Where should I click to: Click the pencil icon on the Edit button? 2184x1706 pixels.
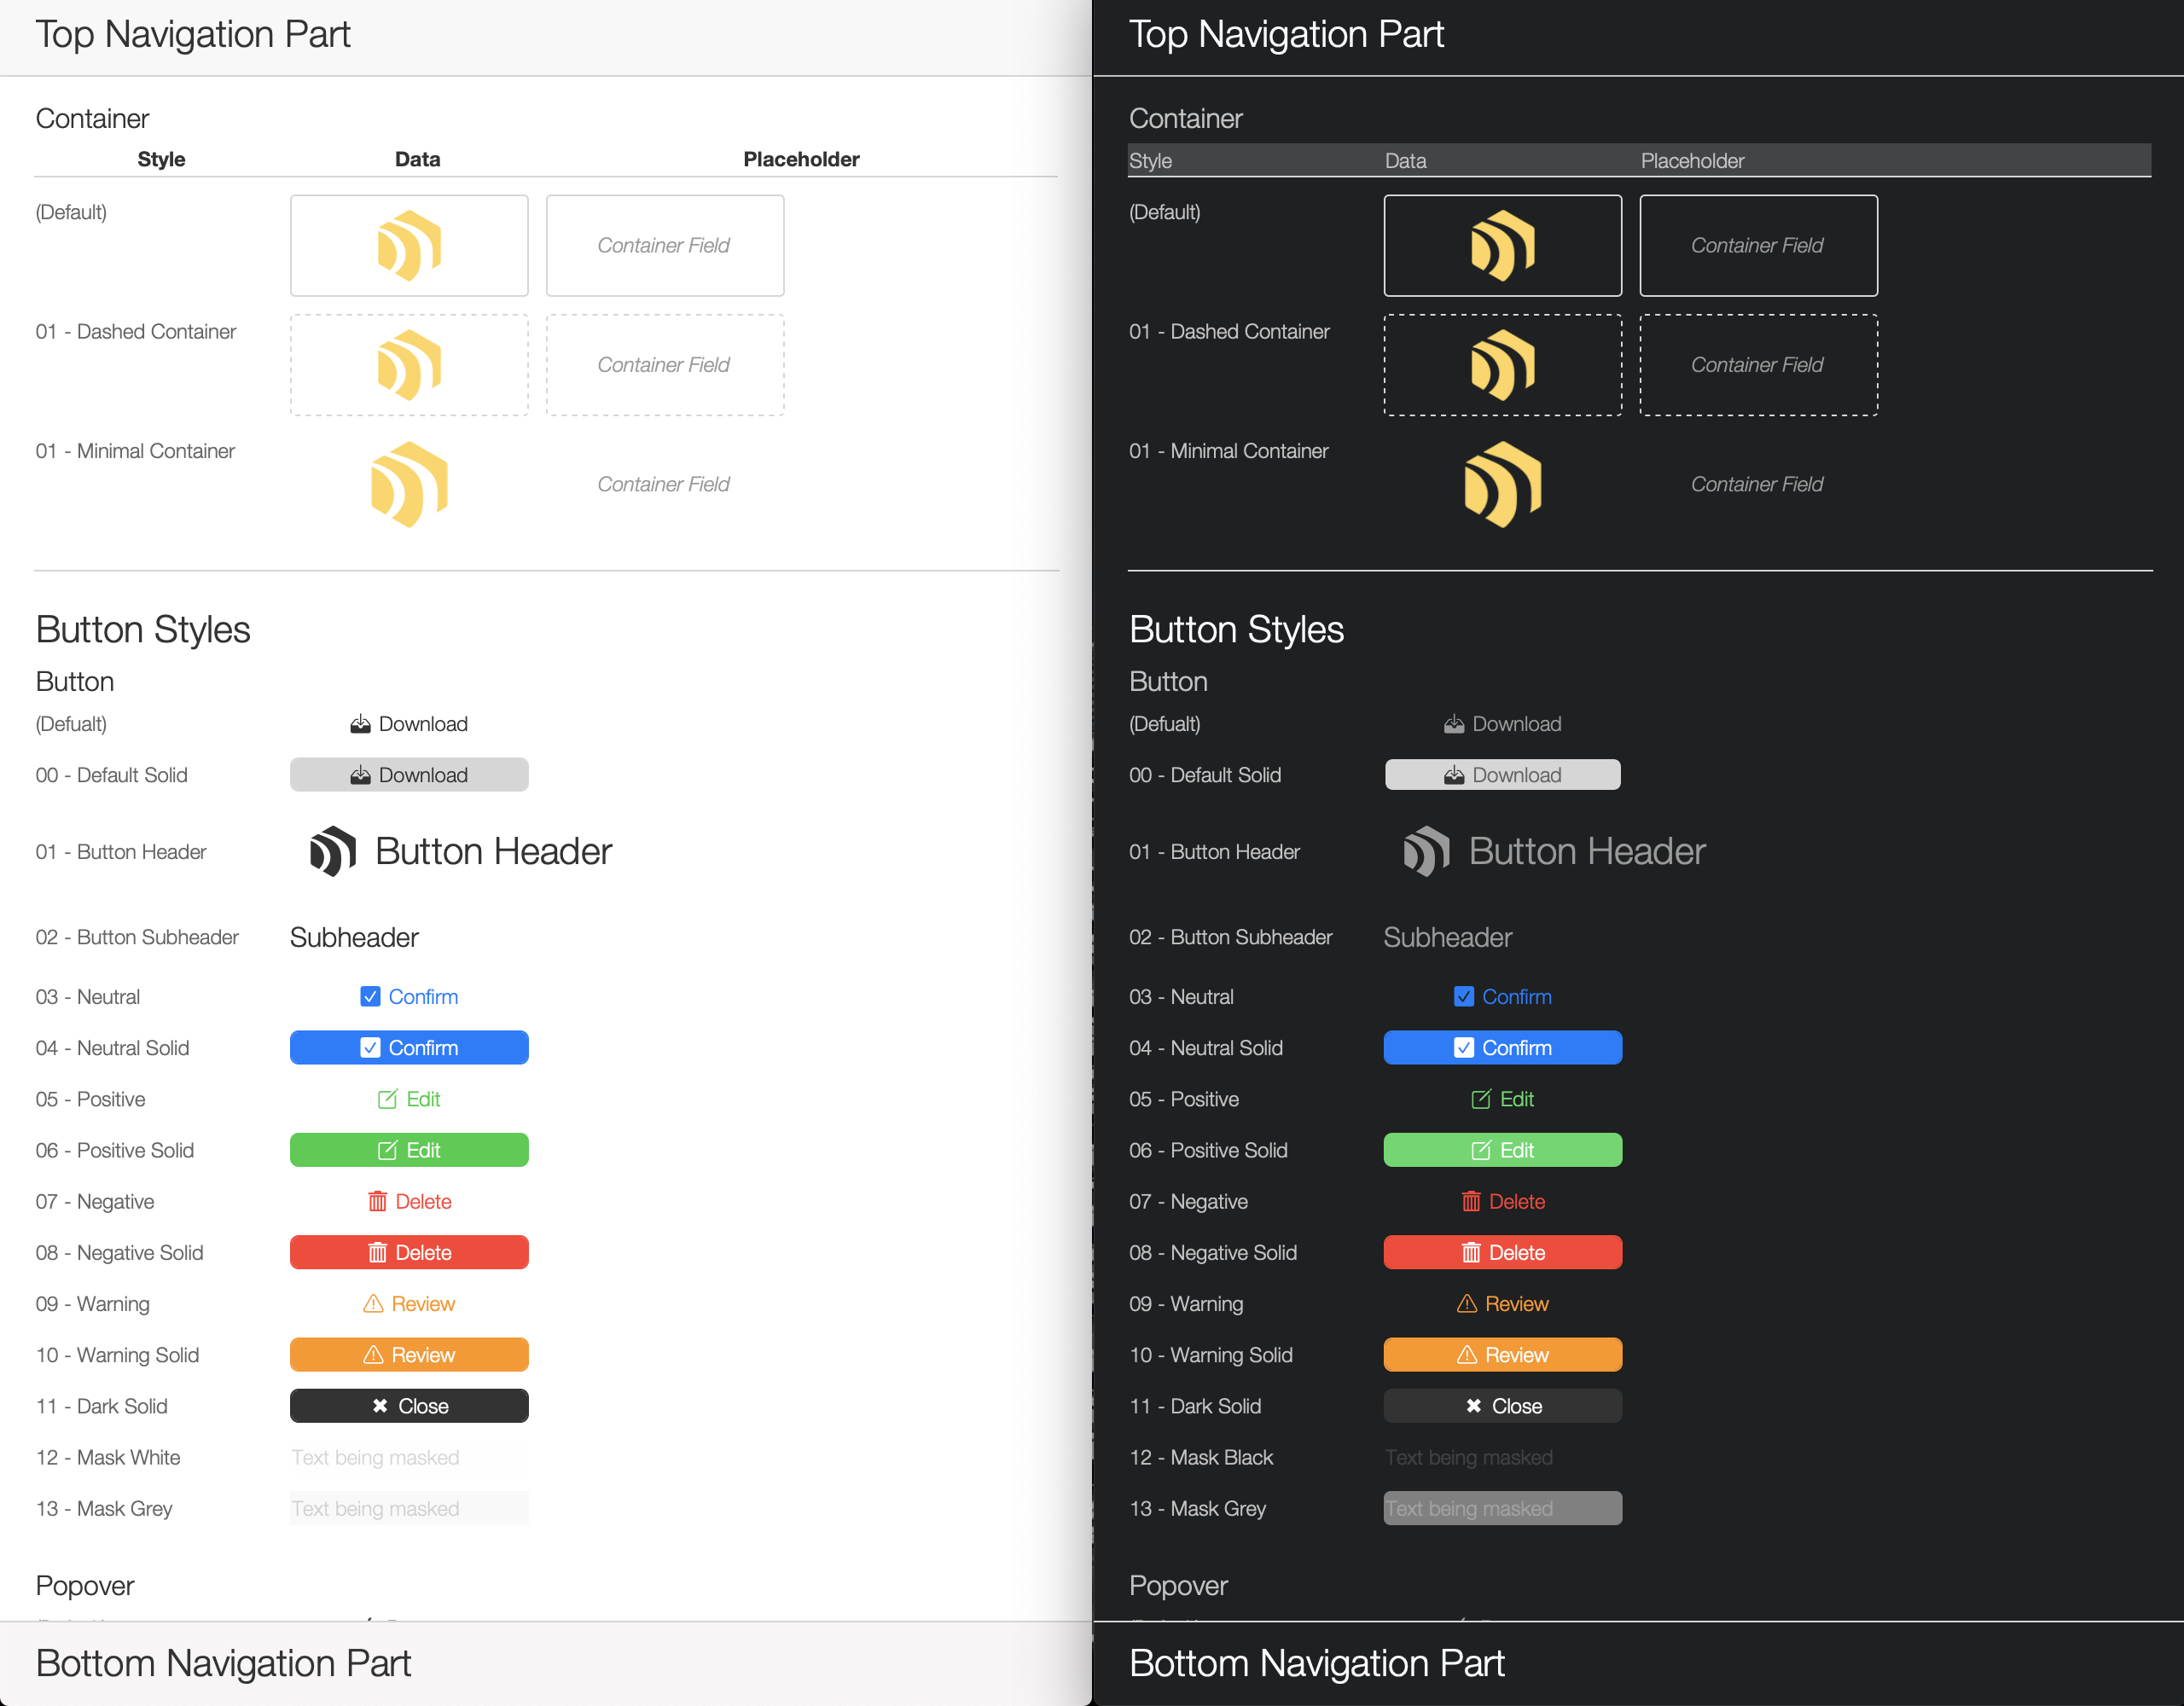[388, 1098]
